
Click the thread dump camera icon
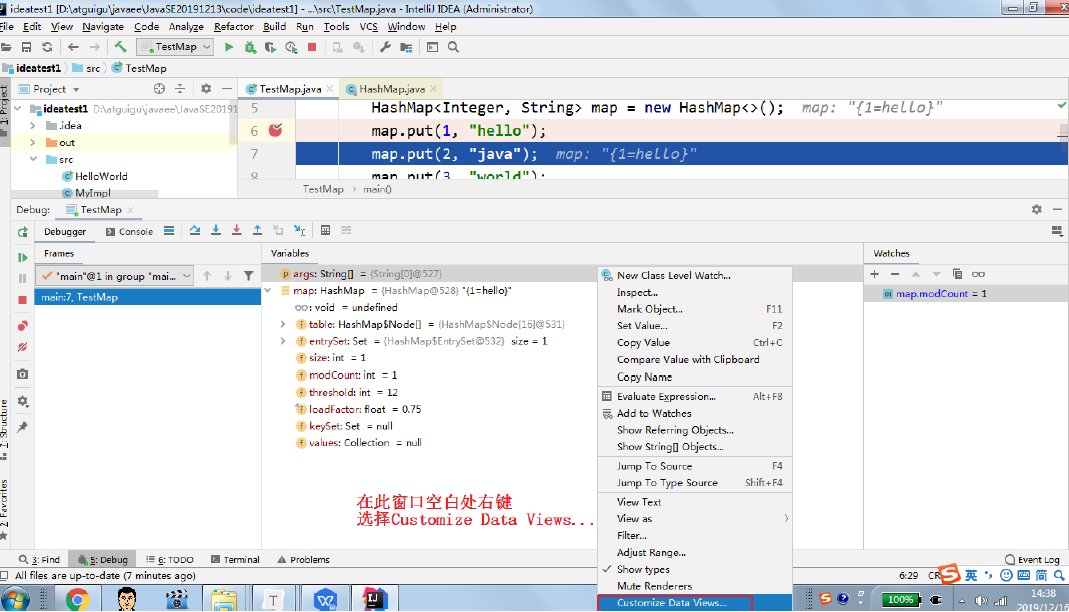coord(22,374)
